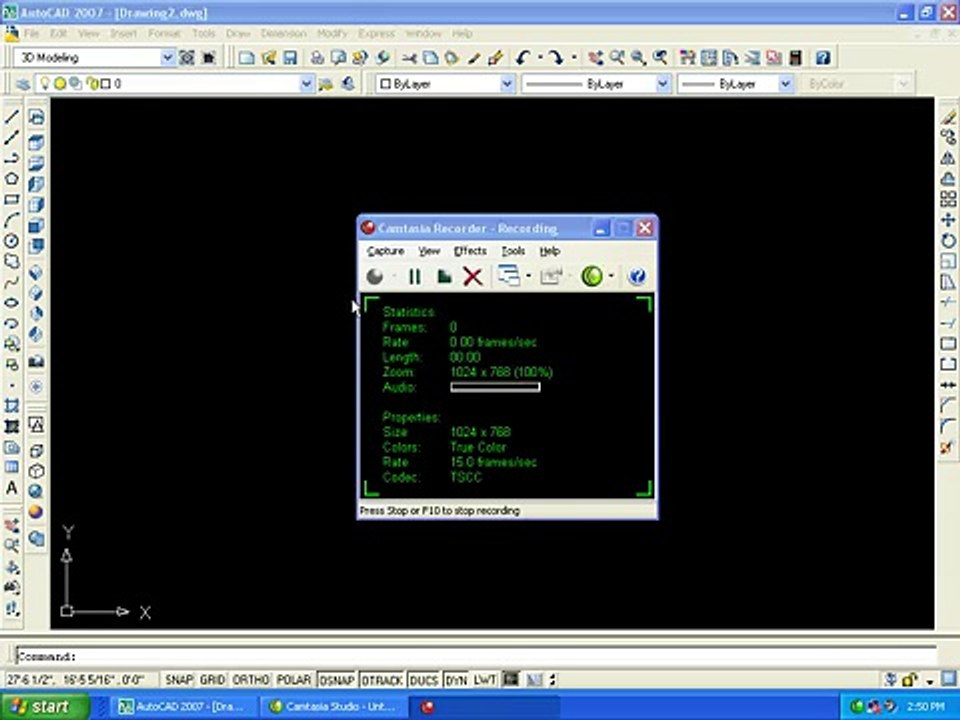This screenshot has height=720, width=960.
Task: Click the Pause button in Camtasia Recorder
Action: tap(414, 277)
